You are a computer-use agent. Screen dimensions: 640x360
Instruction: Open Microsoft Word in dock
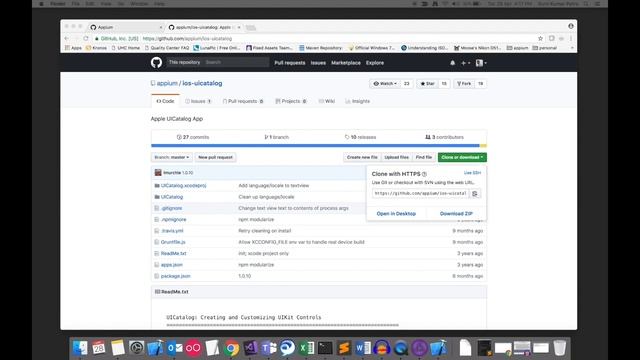pos(363,348)
